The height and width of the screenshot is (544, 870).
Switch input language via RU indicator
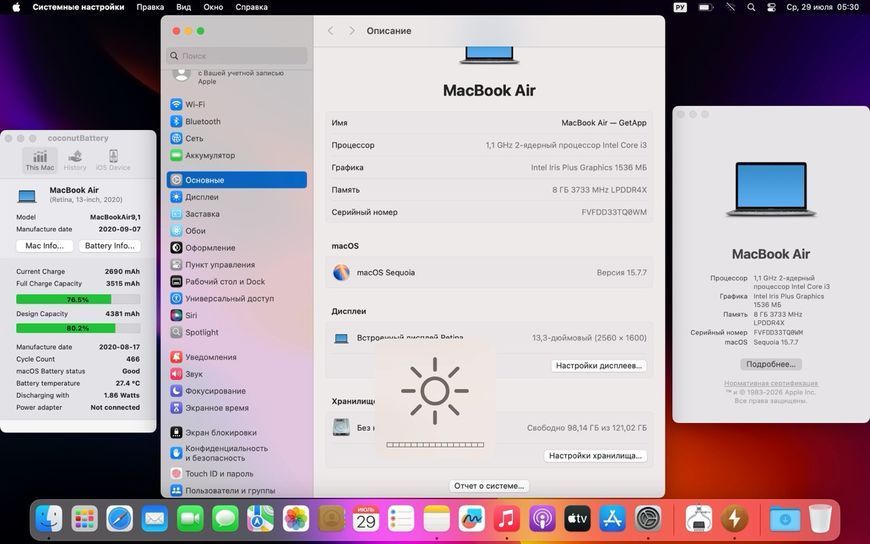point(680,7)
